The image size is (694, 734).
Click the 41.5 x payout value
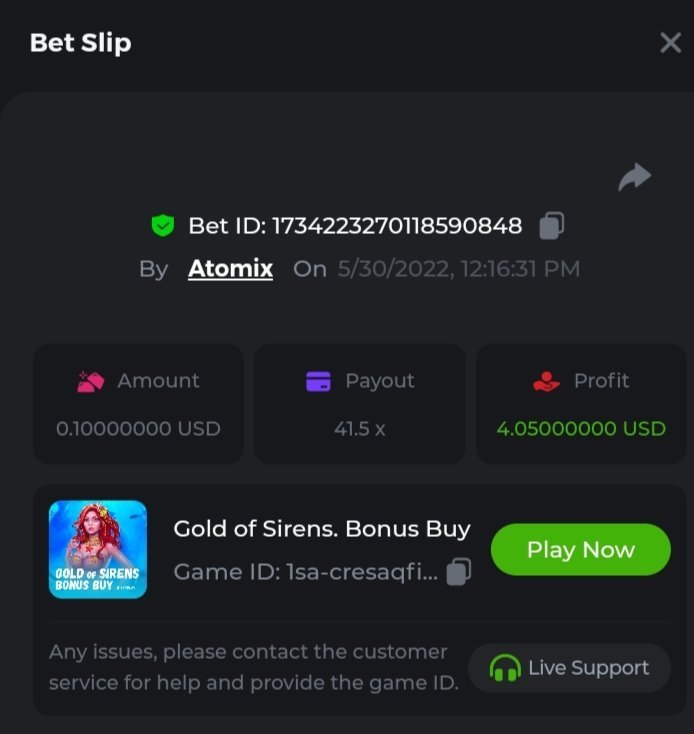(360, 429)
